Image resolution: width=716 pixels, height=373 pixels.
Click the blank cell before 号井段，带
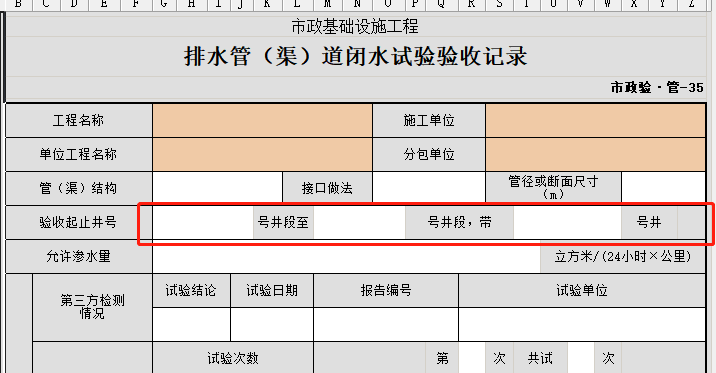point(359,222)
